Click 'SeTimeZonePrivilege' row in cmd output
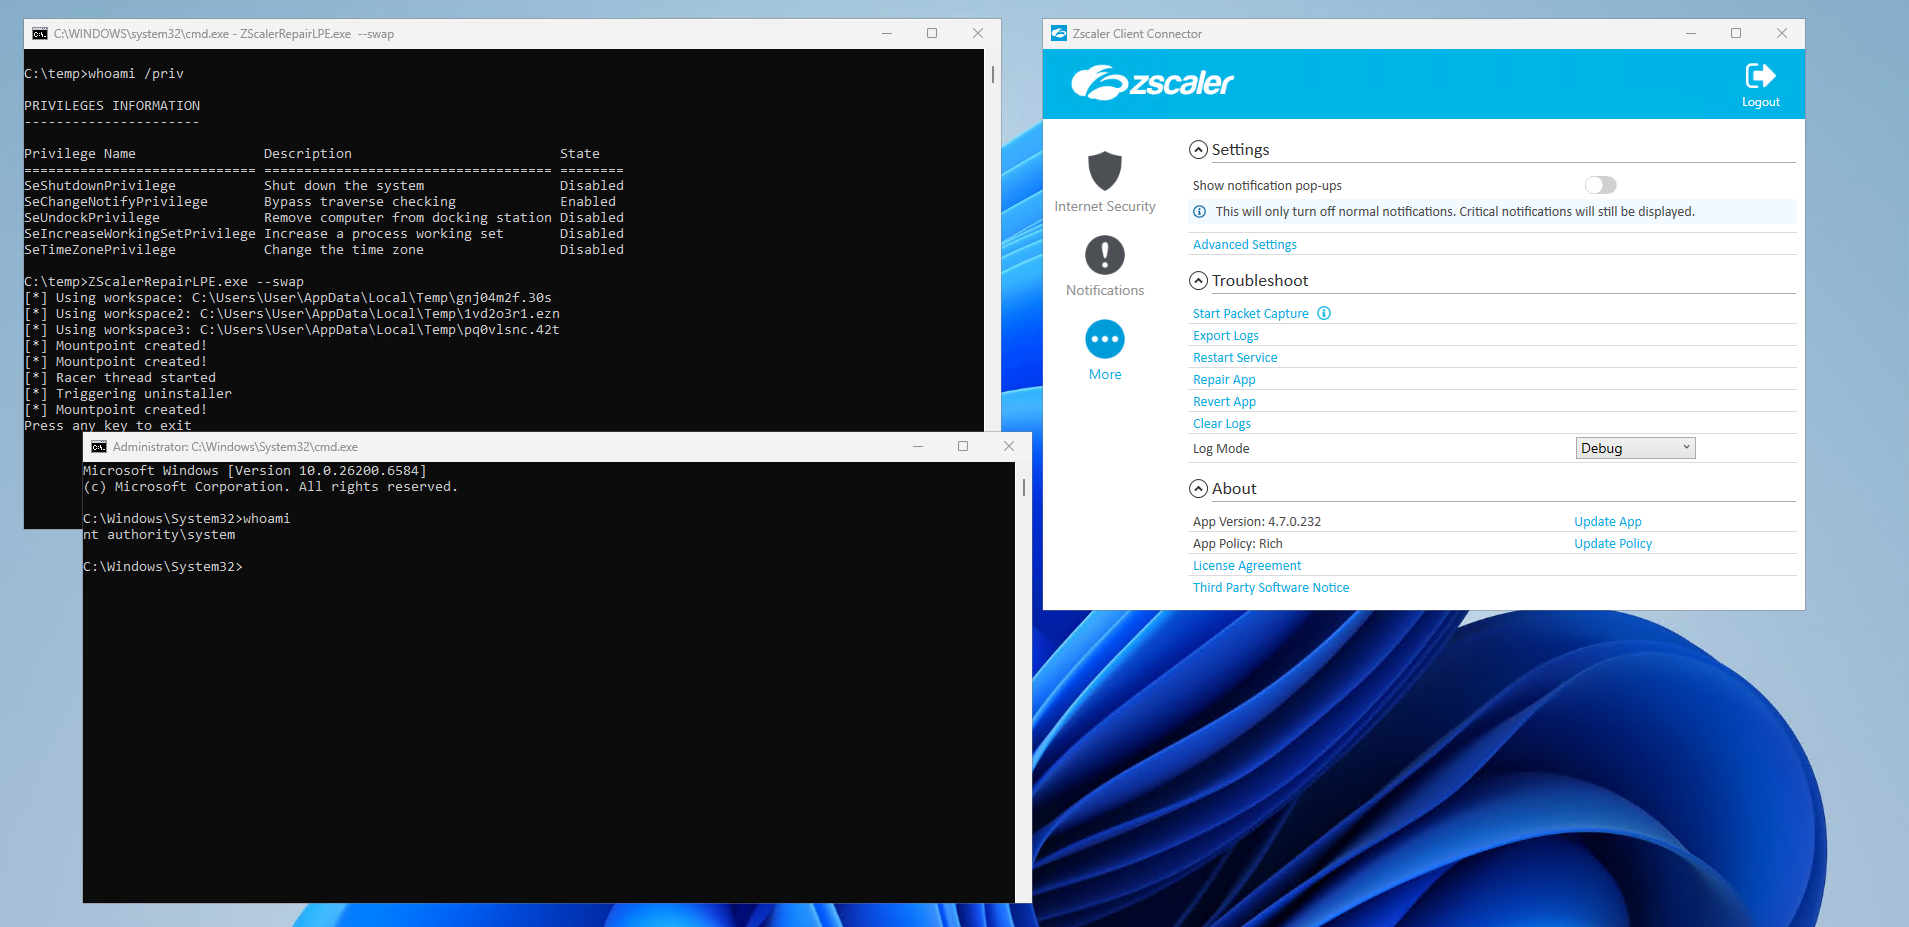This screenshot has width=1909, height=927. click(x=324, y=250)
